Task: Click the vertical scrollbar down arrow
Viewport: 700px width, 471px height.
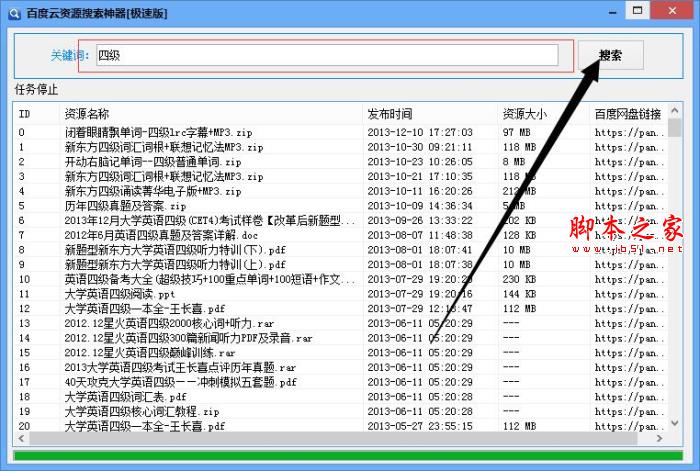Action: click(x=675, y=423)
